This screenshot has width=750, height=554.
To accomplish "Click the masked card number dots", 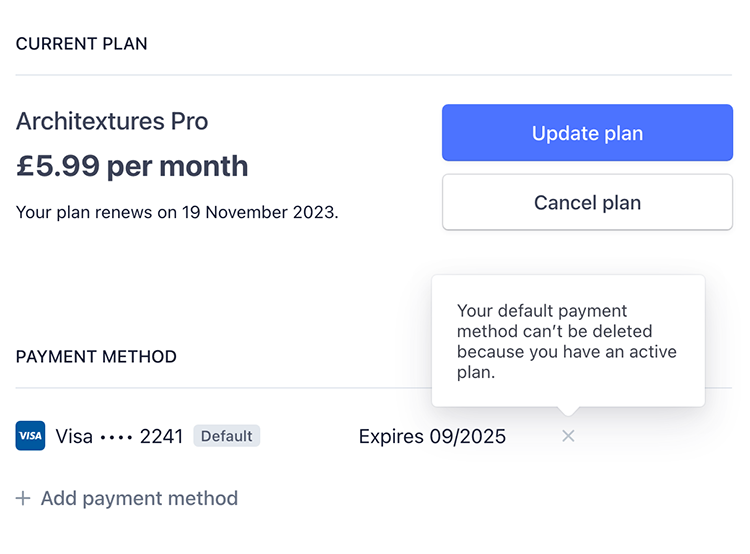I will (x=116, y=437).
